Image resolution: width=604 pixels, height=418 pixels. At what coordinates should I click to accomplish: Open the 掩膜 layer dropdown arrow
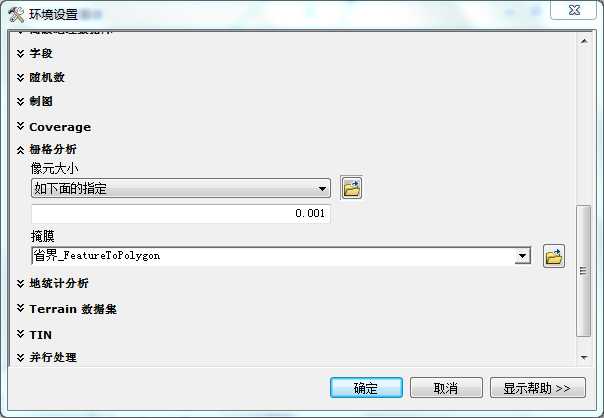coord(522,256)
